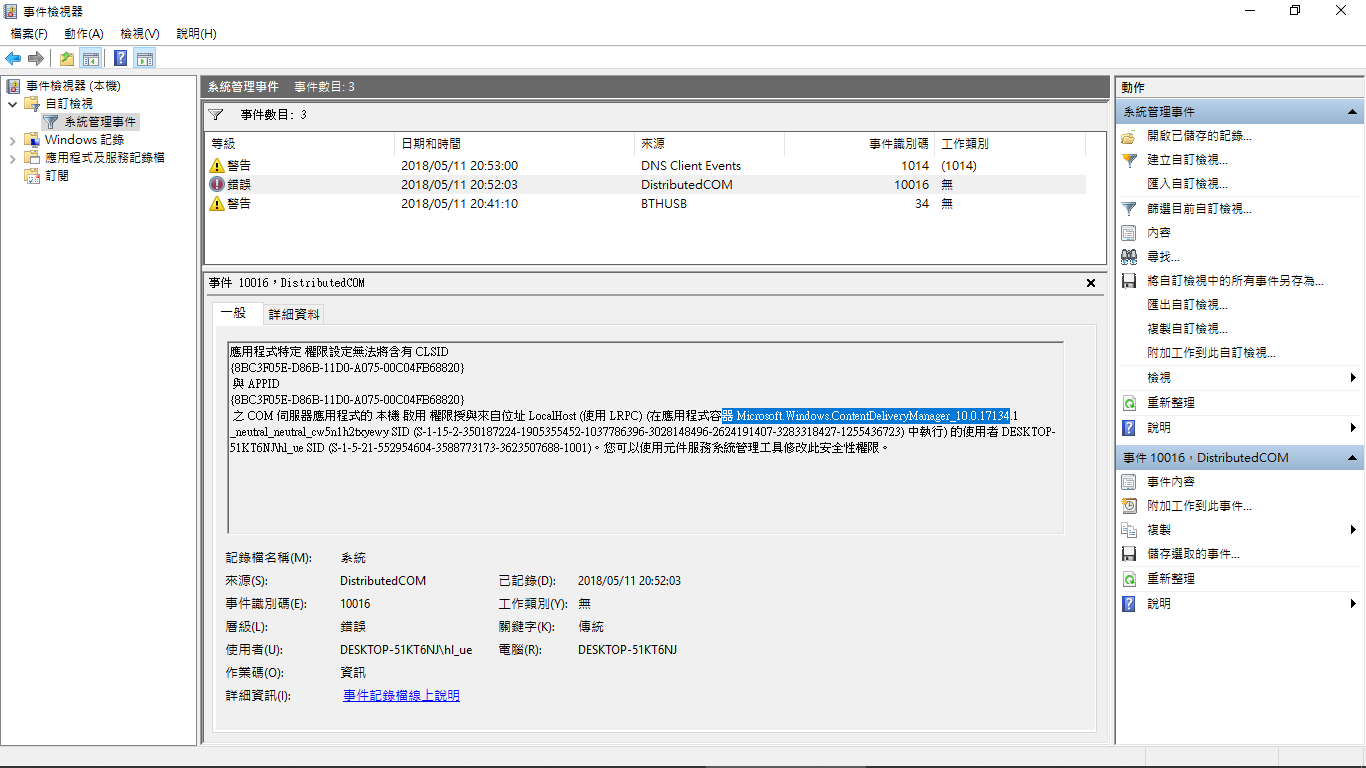1366x768 pixels.
Task: Click the funnel icon above the event list
Action: pyautogui.click(x=216, y=115)
